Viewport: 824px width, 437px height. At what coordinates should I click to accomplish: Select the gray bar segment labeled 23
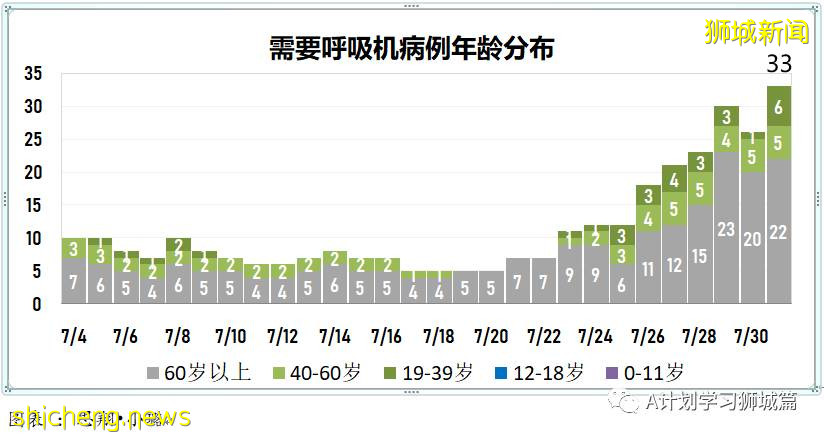(x=726, y=228)
